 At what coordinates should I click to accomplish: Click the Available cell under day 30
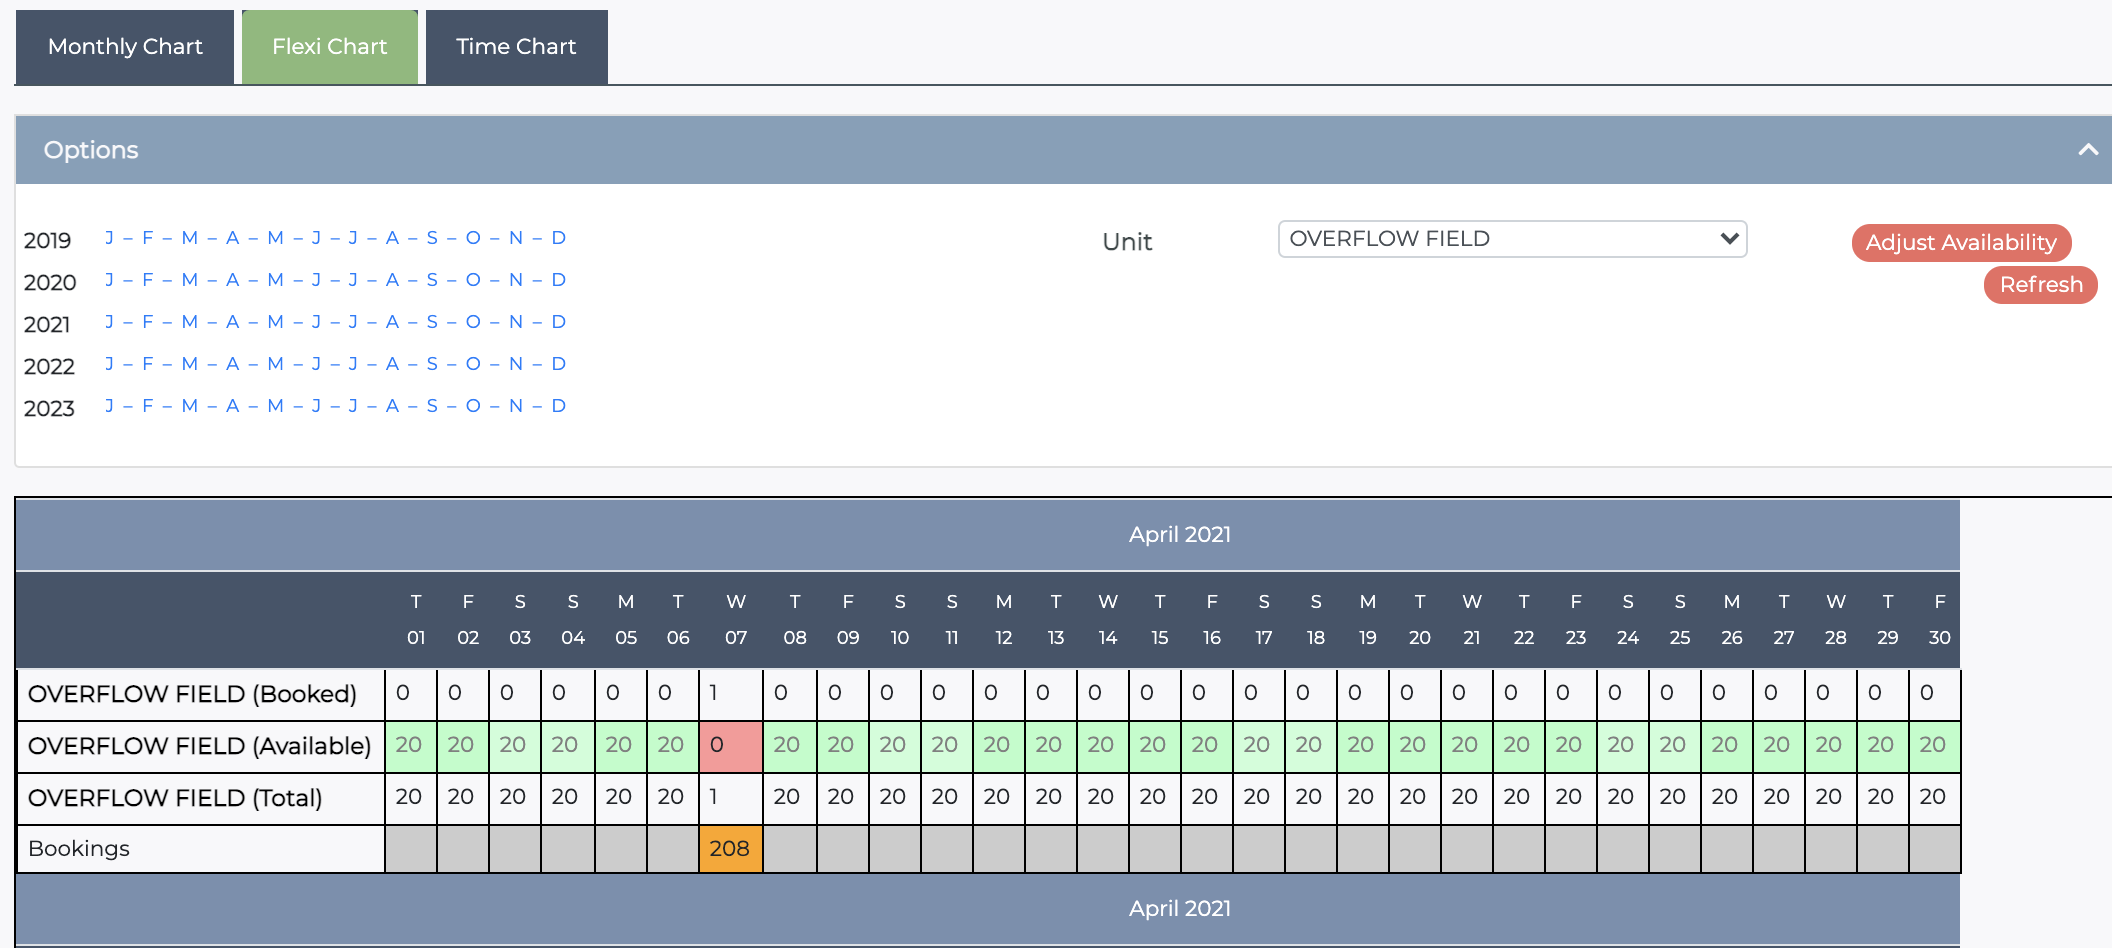1933,745
